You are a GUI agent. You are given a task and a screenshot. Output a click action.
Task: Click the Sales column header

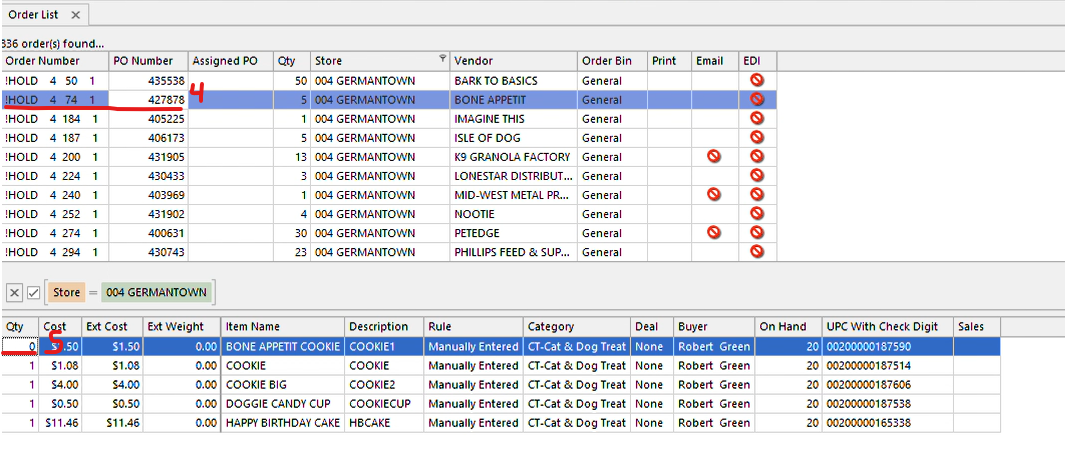click(977, 327)
